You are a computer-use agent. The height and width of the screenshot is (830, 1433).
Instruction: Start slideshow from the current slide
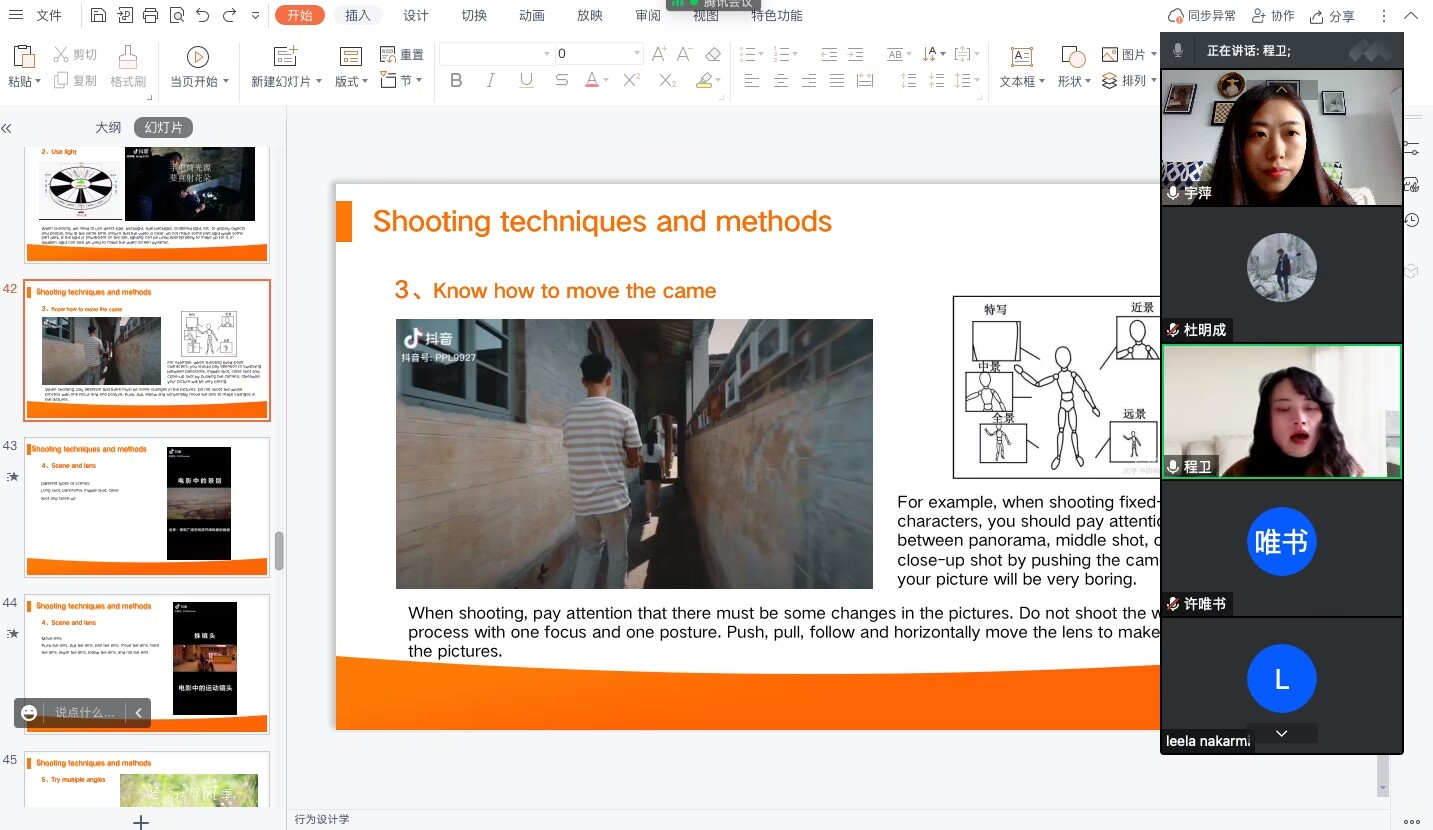coord(198,58)
